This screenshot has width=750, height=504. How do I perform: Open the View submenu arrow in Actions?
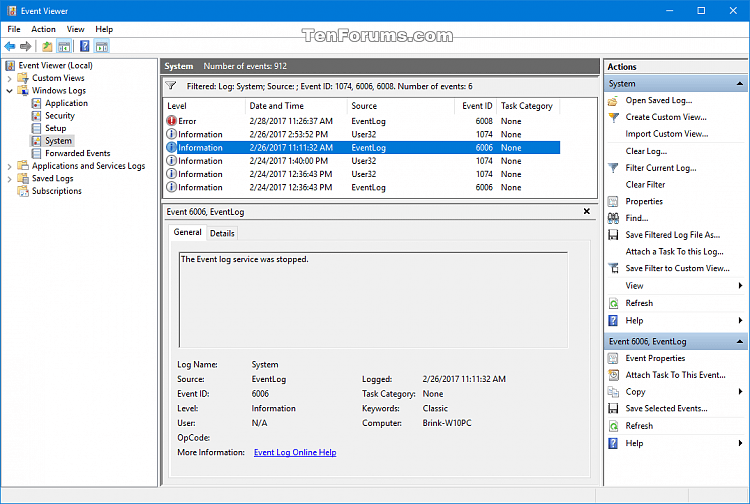coord(740,285)
